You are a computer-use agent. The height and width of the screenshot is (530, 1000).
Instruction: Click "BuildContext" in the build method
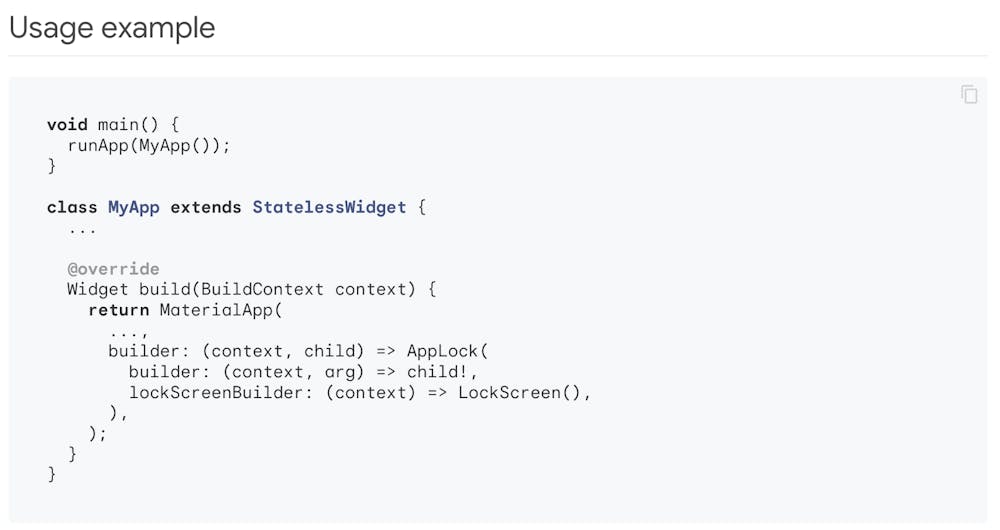pos(262,289)
